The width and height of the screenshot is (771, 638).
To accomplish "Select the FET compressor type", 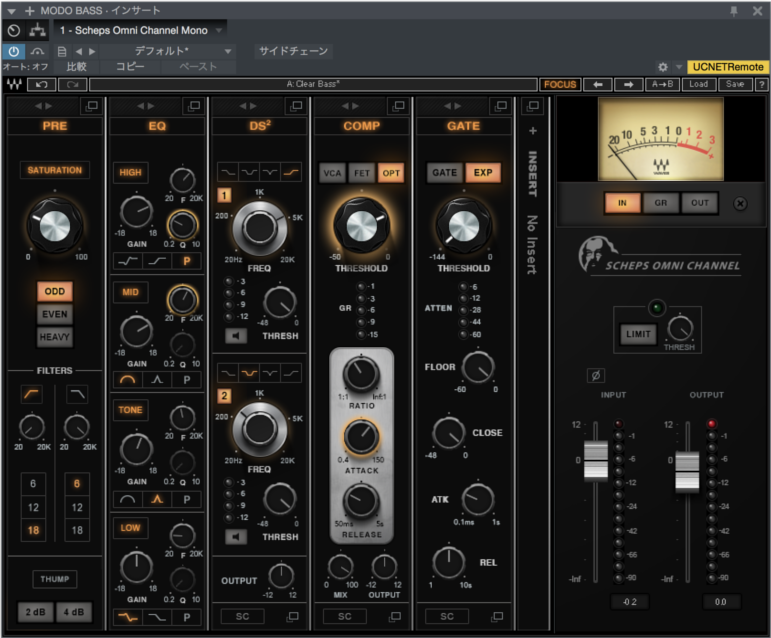I will tap(362, 173).
